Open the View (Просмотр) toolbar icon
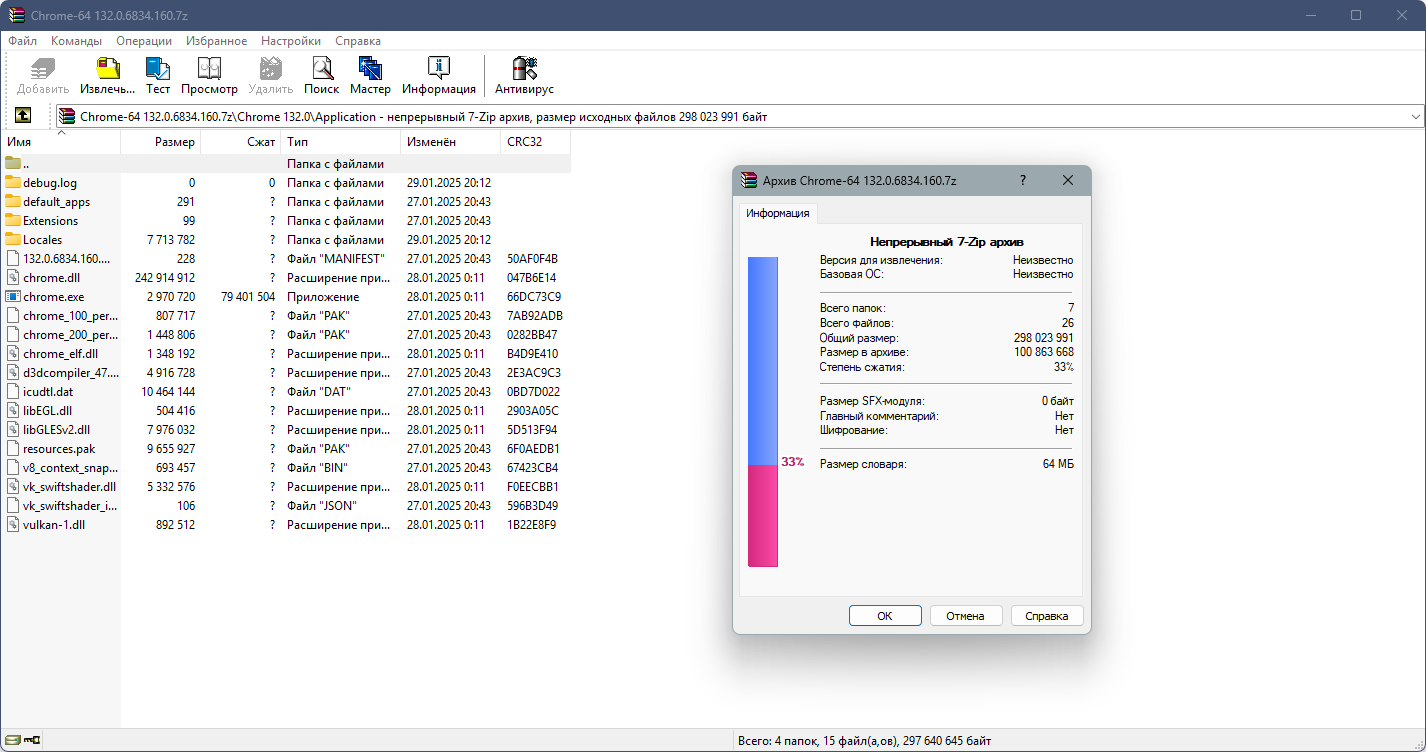 pyautogui.click(x=209, y=75)
